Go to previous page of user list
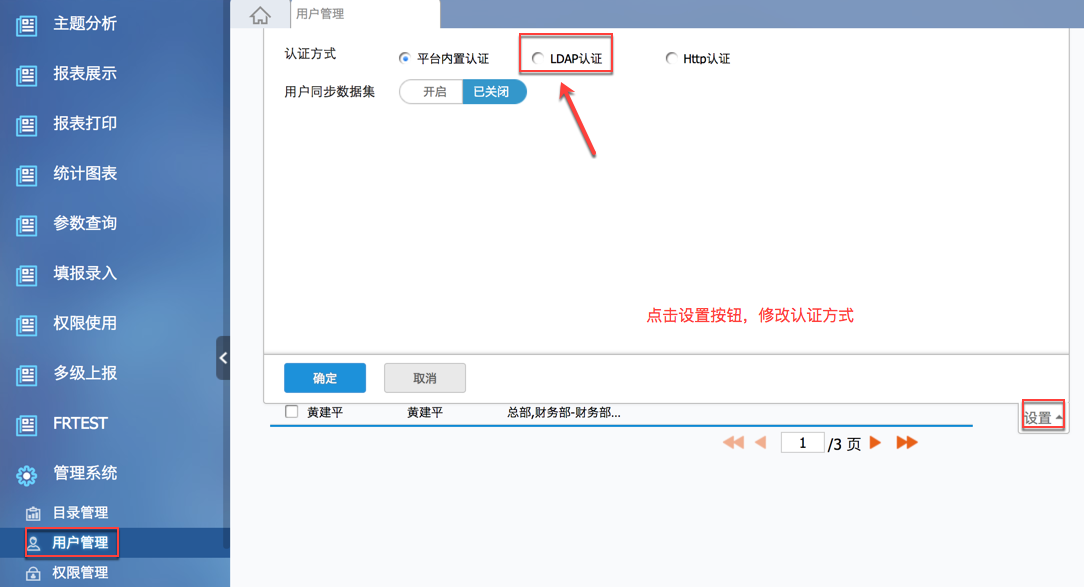 point(761,442)
